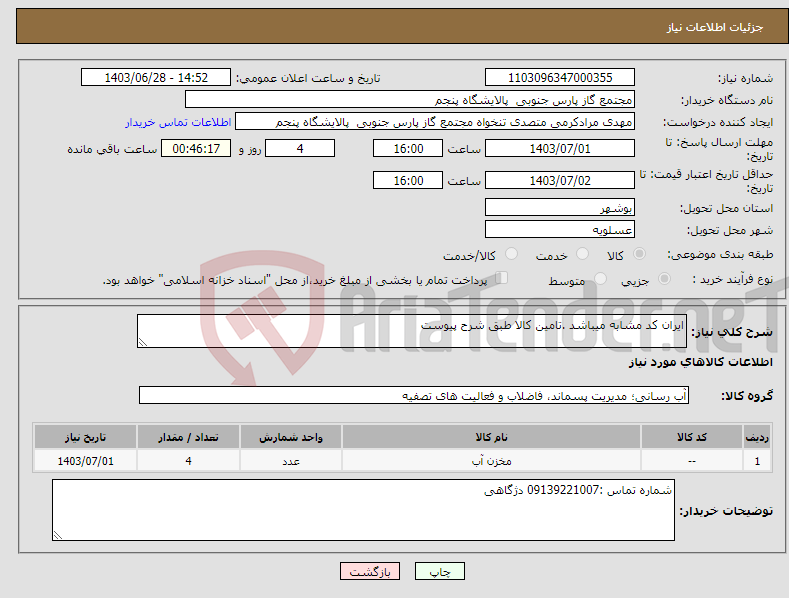Click the response deadline time 16:00 field

point(408,148)
